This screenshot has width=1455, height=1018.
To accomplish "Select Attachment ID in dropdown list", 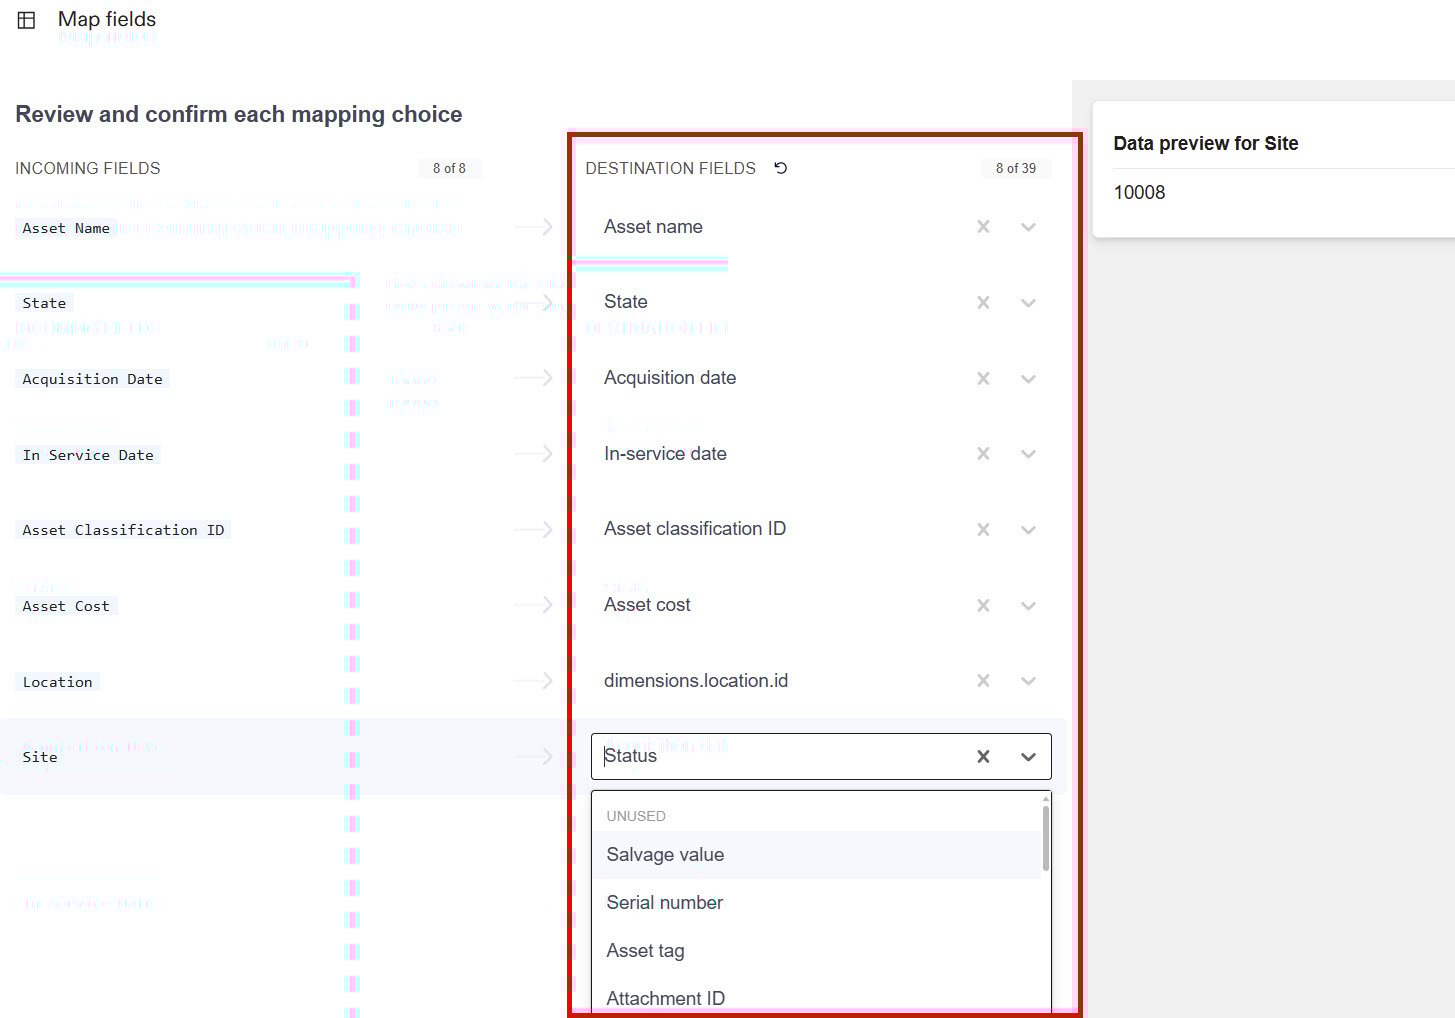I will [666, 998].
